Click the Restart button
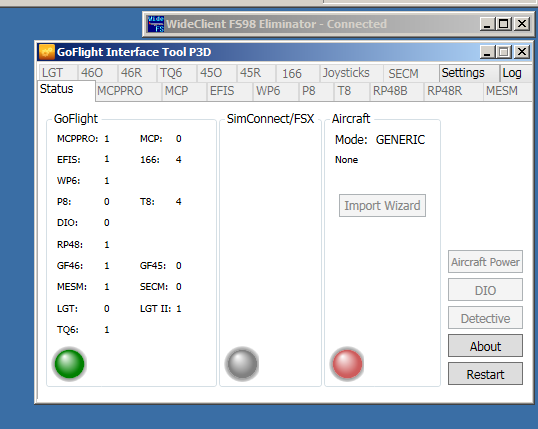Image resolution: width=538 pixels, height=429 pixels. 485,374
